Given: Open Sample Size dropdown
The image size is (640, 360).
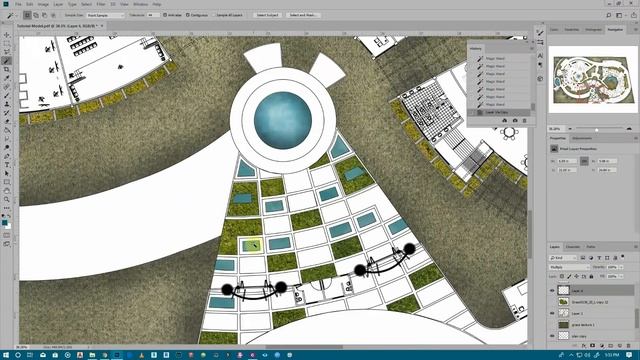Looking at the screenshot, I should point(105,15).
